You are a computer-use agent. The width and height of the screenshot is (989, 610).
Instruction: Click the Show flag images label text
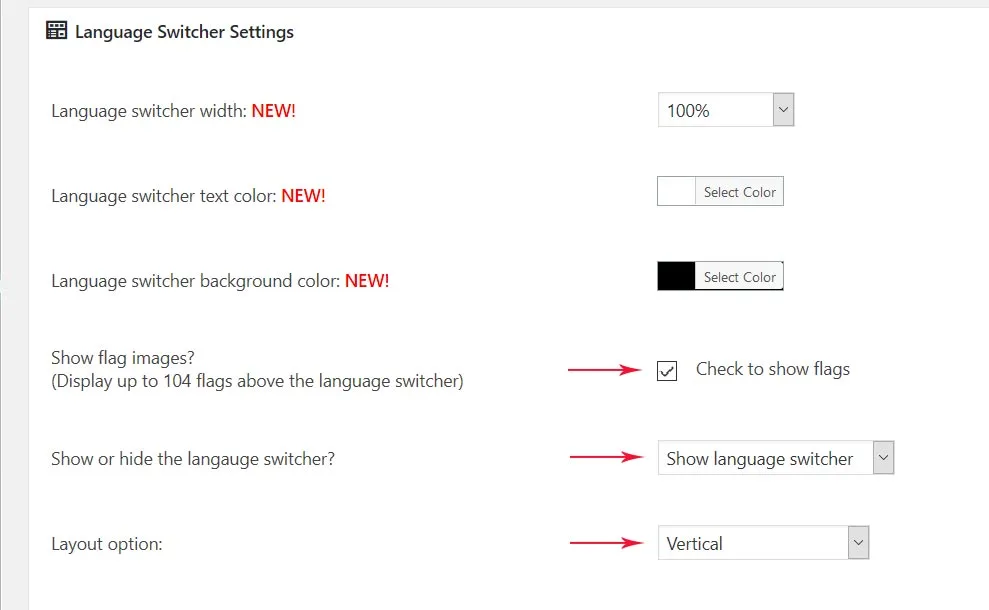tap(123, 358)
